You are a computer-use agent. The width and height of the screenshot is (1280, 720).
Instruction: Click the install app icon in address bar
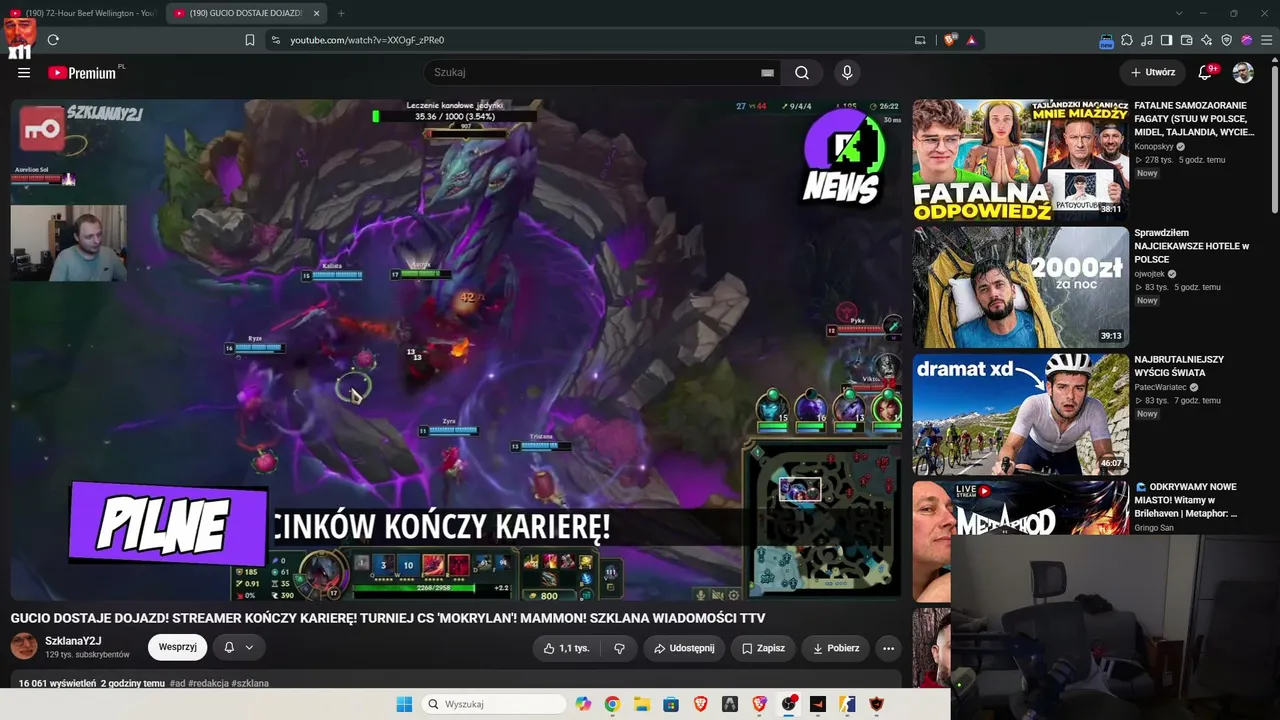pyautogui.click(x=920, y=40)
